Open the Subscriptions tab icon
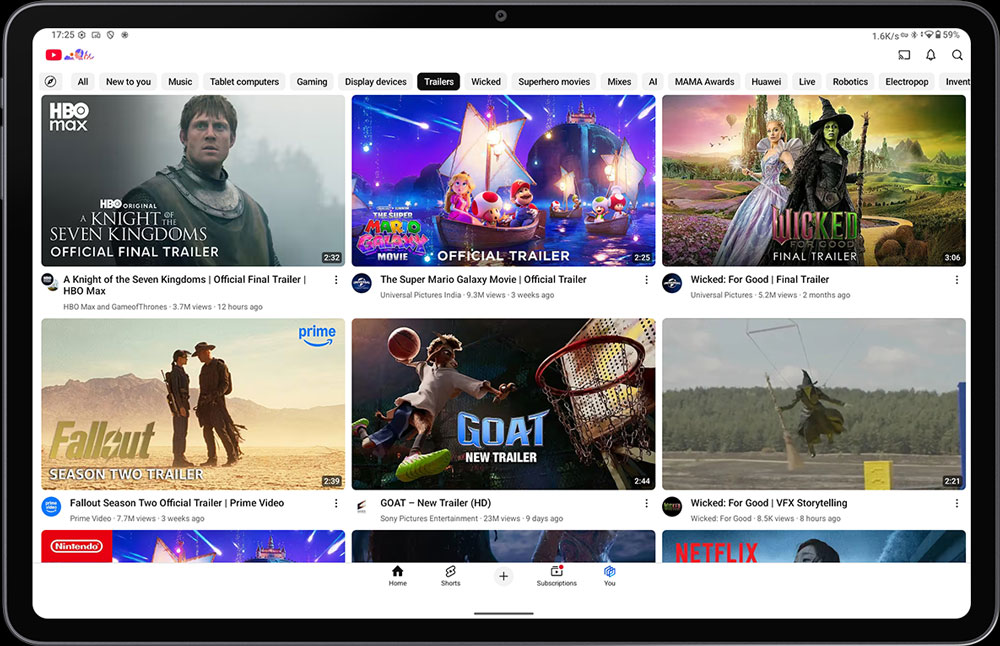1000x646 pixels. pos(557,575)
